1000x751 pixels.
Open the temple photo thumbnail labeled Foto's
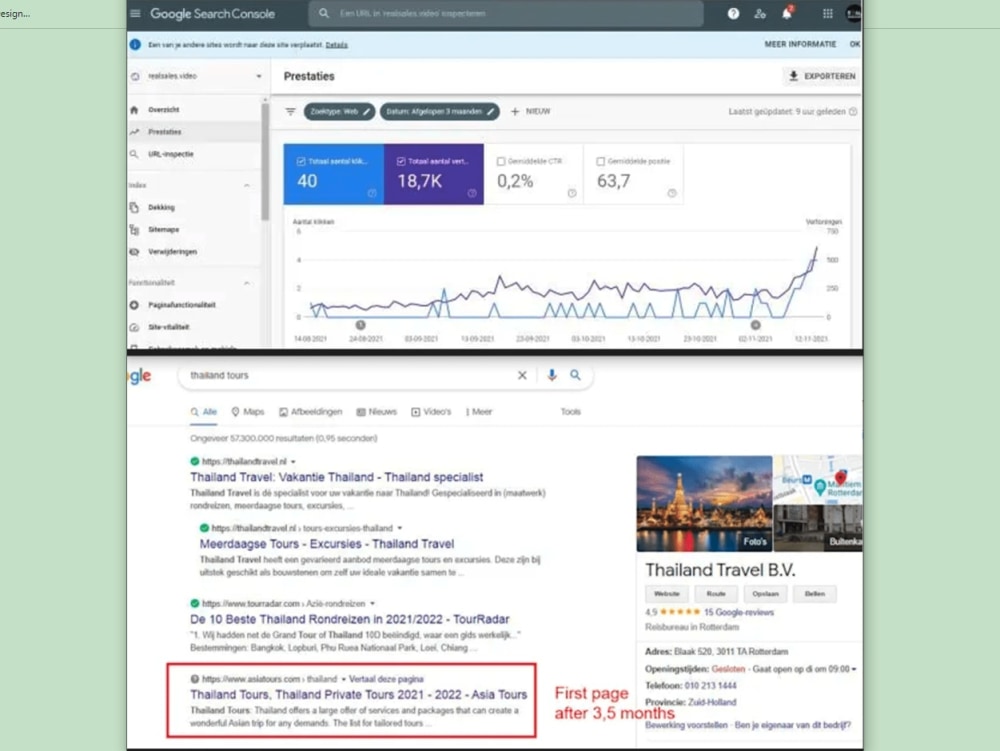coord(704,504)
